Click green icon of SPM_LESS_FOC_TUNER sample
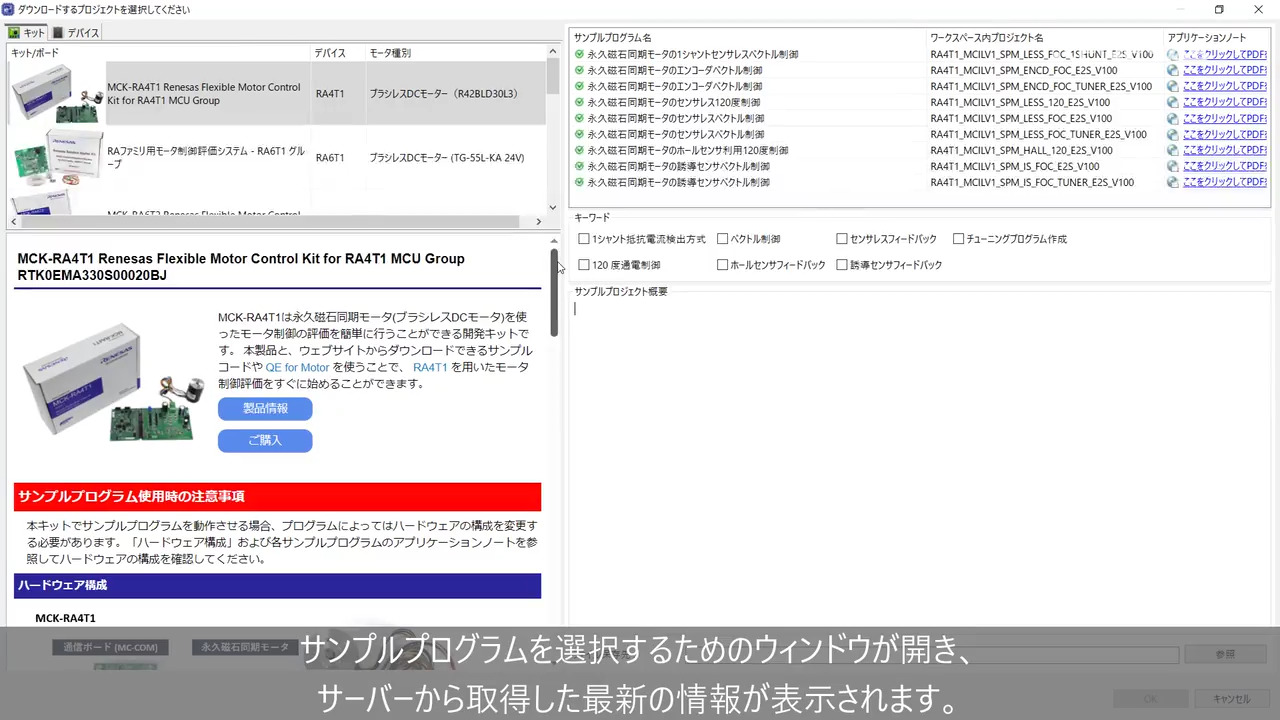The width and height of the screenshot is (1280, 720). [x=579, y=134]
